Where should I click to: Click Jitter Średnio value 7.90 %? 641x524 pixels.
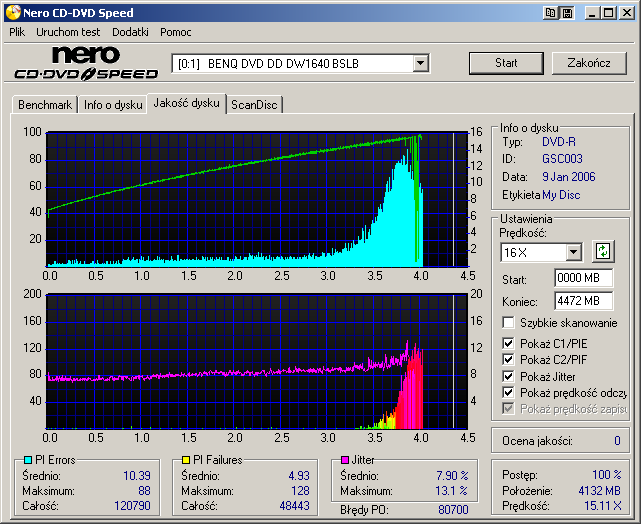point(452,476)
